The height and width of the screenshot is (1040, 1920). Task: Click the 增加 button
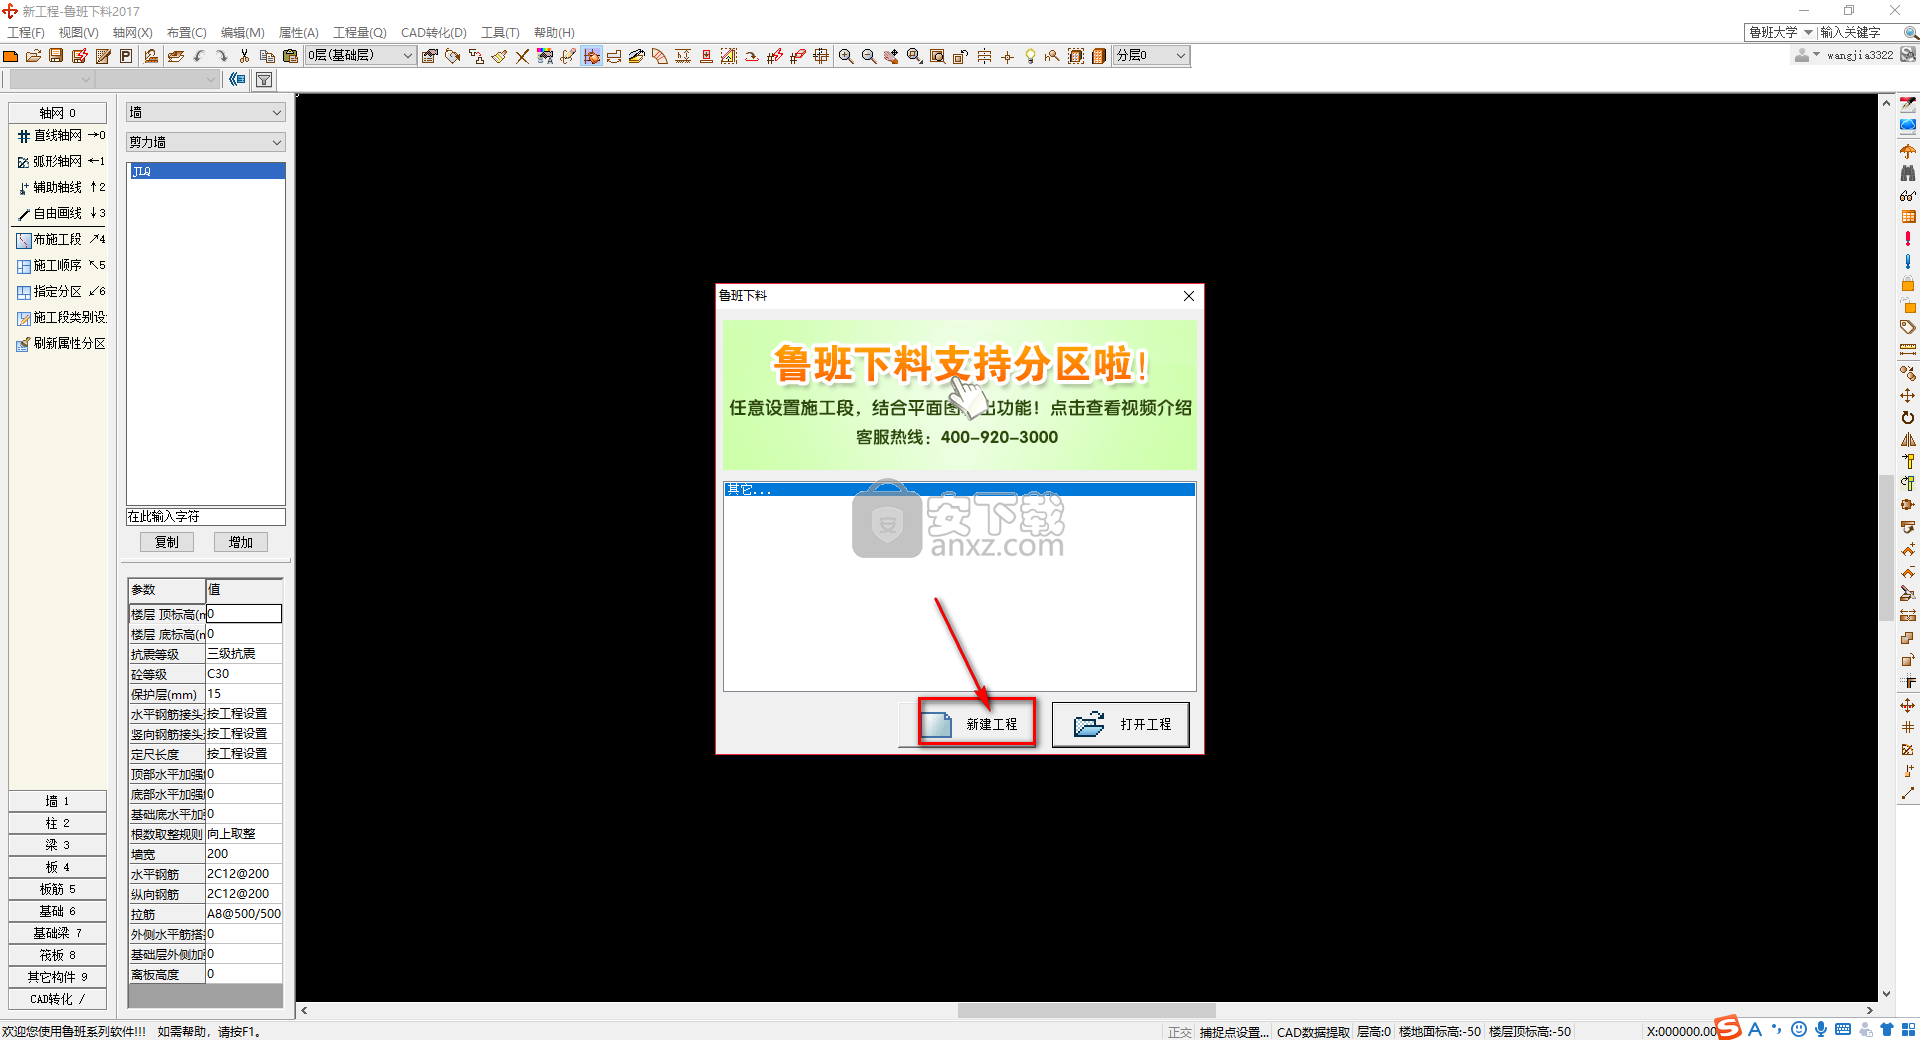tap(241, 542)
